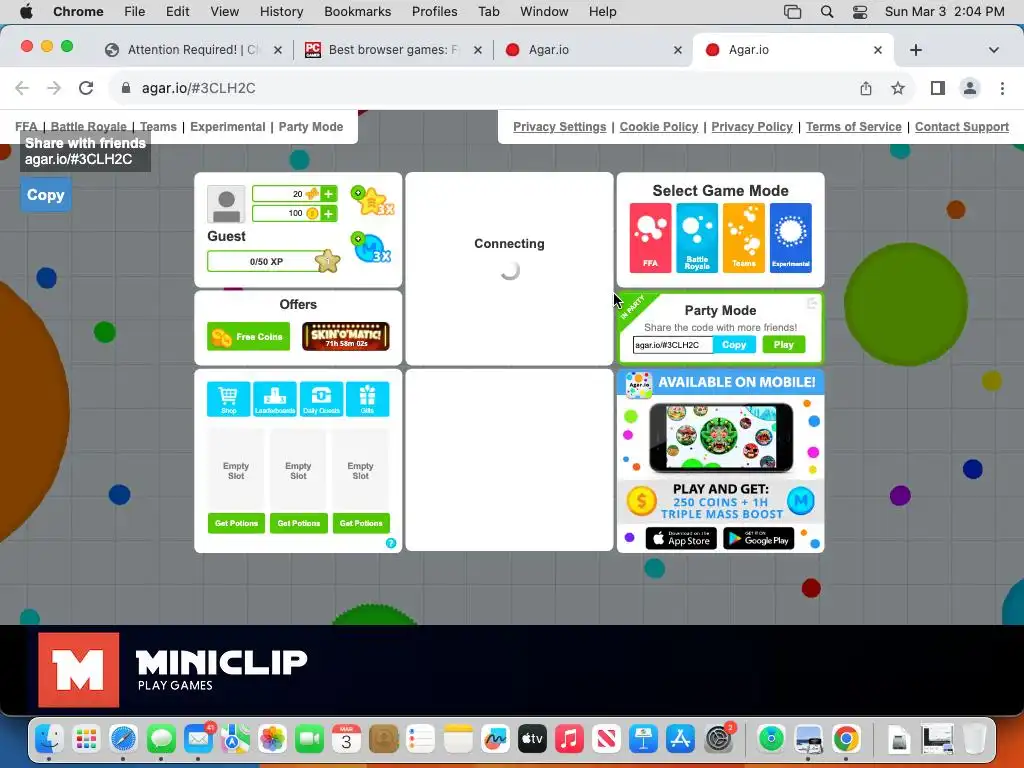1024x768 pixels.
Task: Open the Music app in the Dock
Action: (569, 739)
